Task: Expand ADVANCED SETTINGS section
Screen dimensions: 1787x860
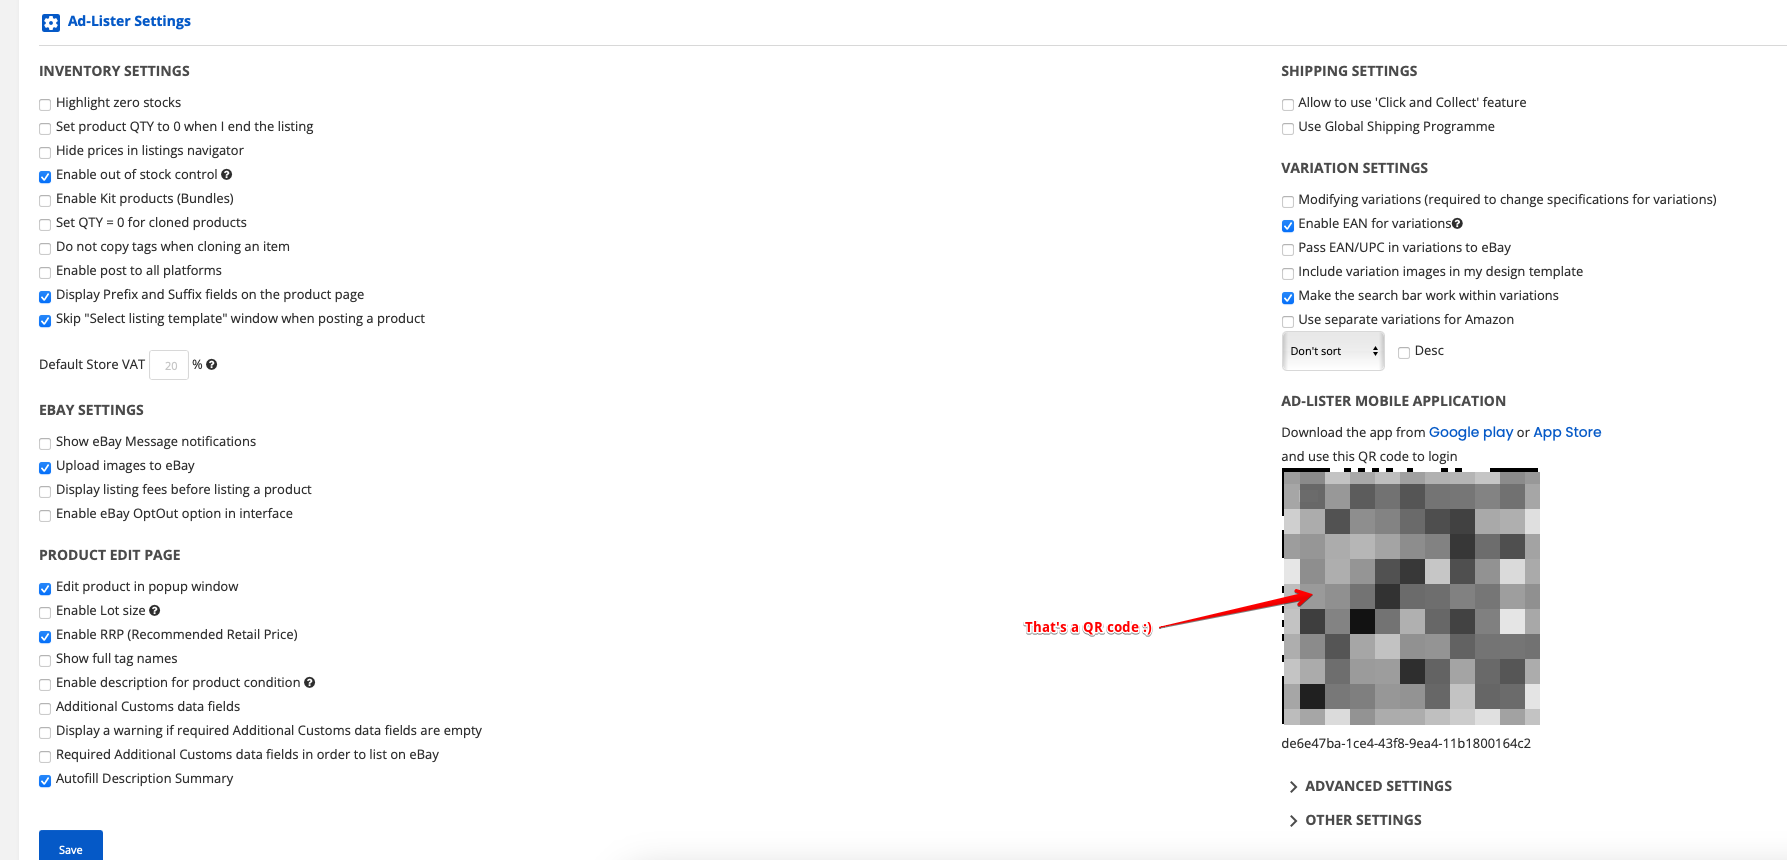Action: 1371,786
